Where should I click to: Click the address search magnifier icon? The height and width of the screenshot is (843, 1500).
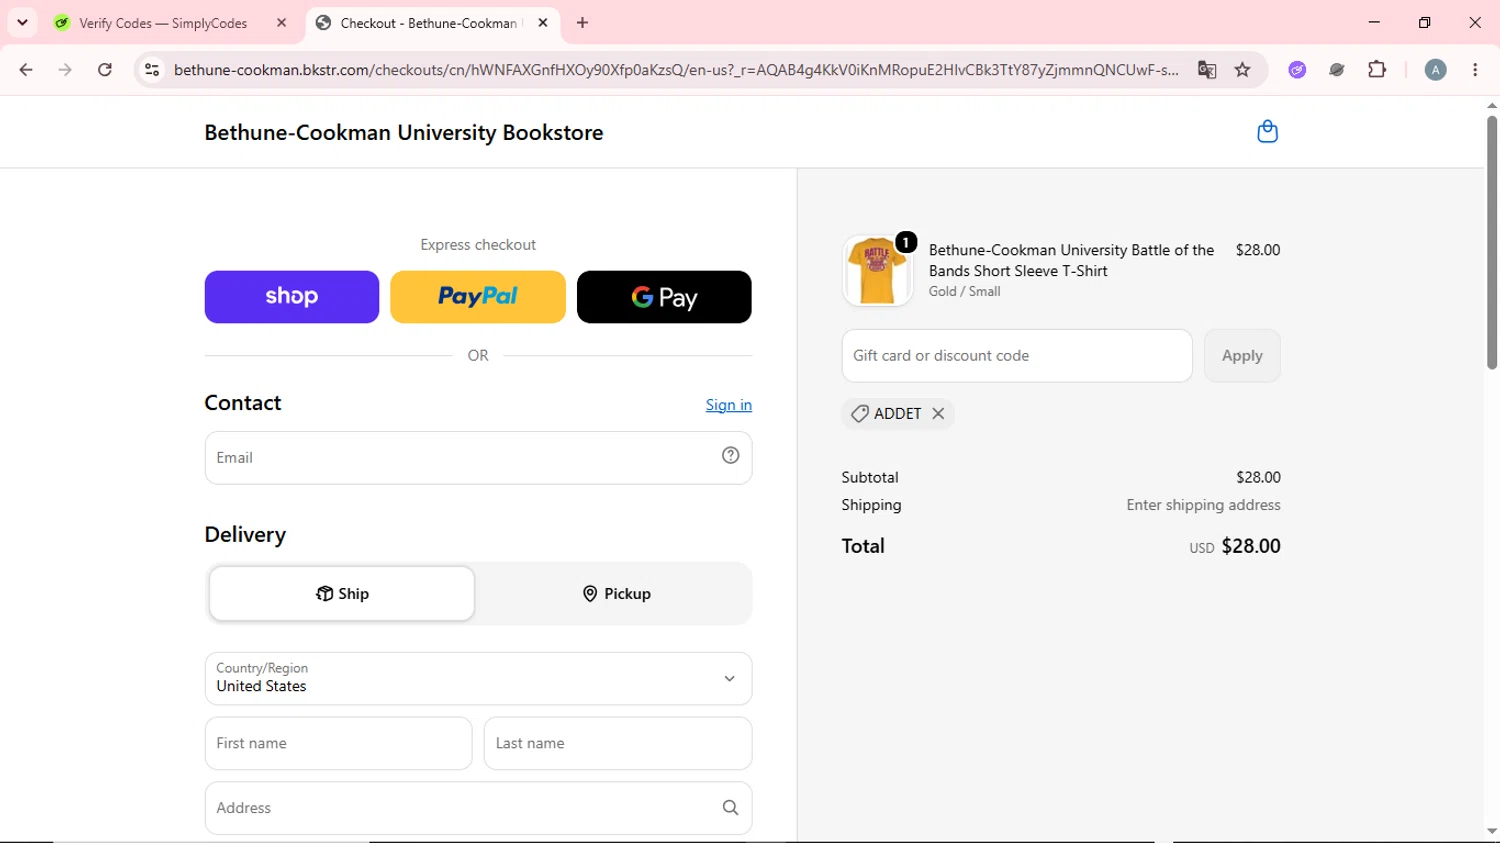(731, 808)
